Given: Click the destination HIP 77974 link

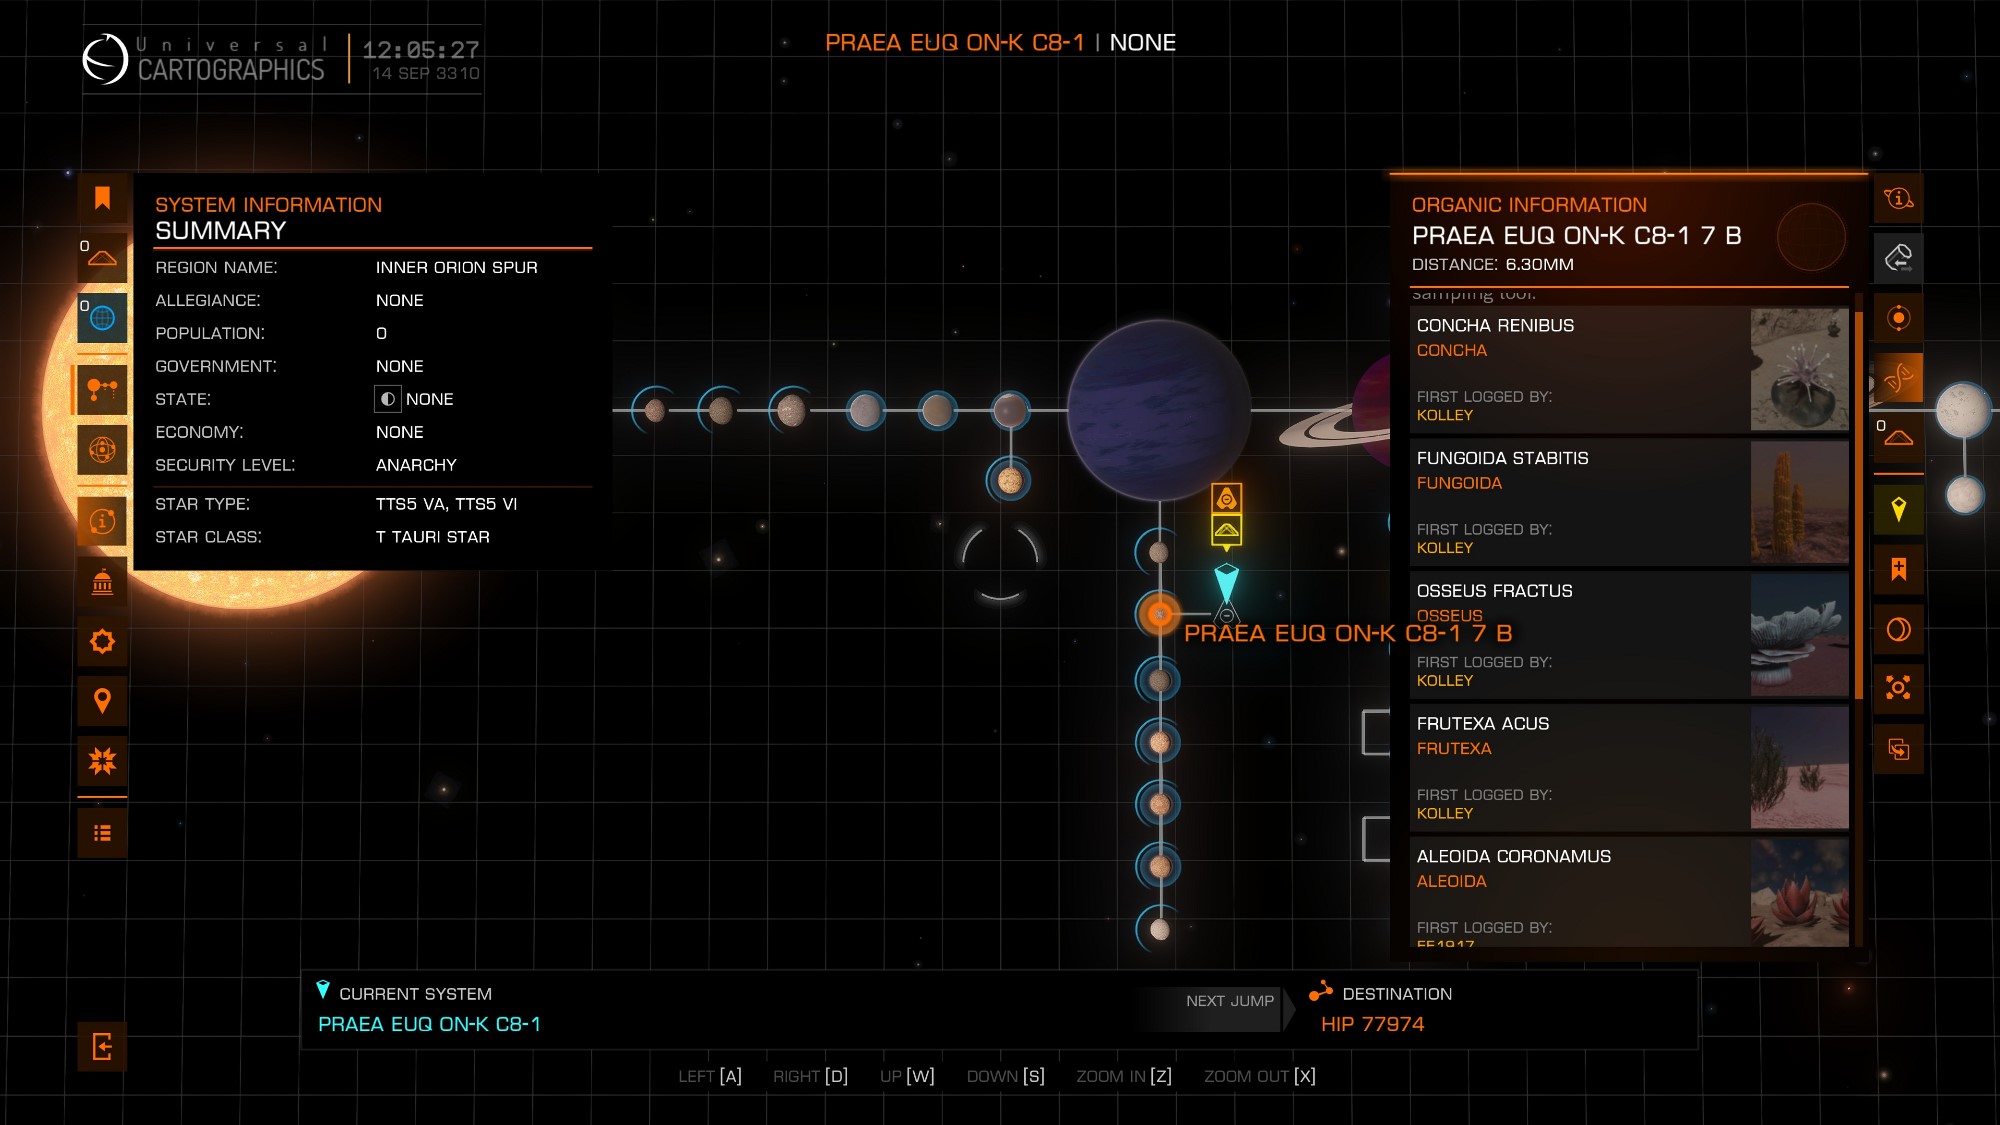Looking at the screenshot, I should click(x=1372, y=1024).
